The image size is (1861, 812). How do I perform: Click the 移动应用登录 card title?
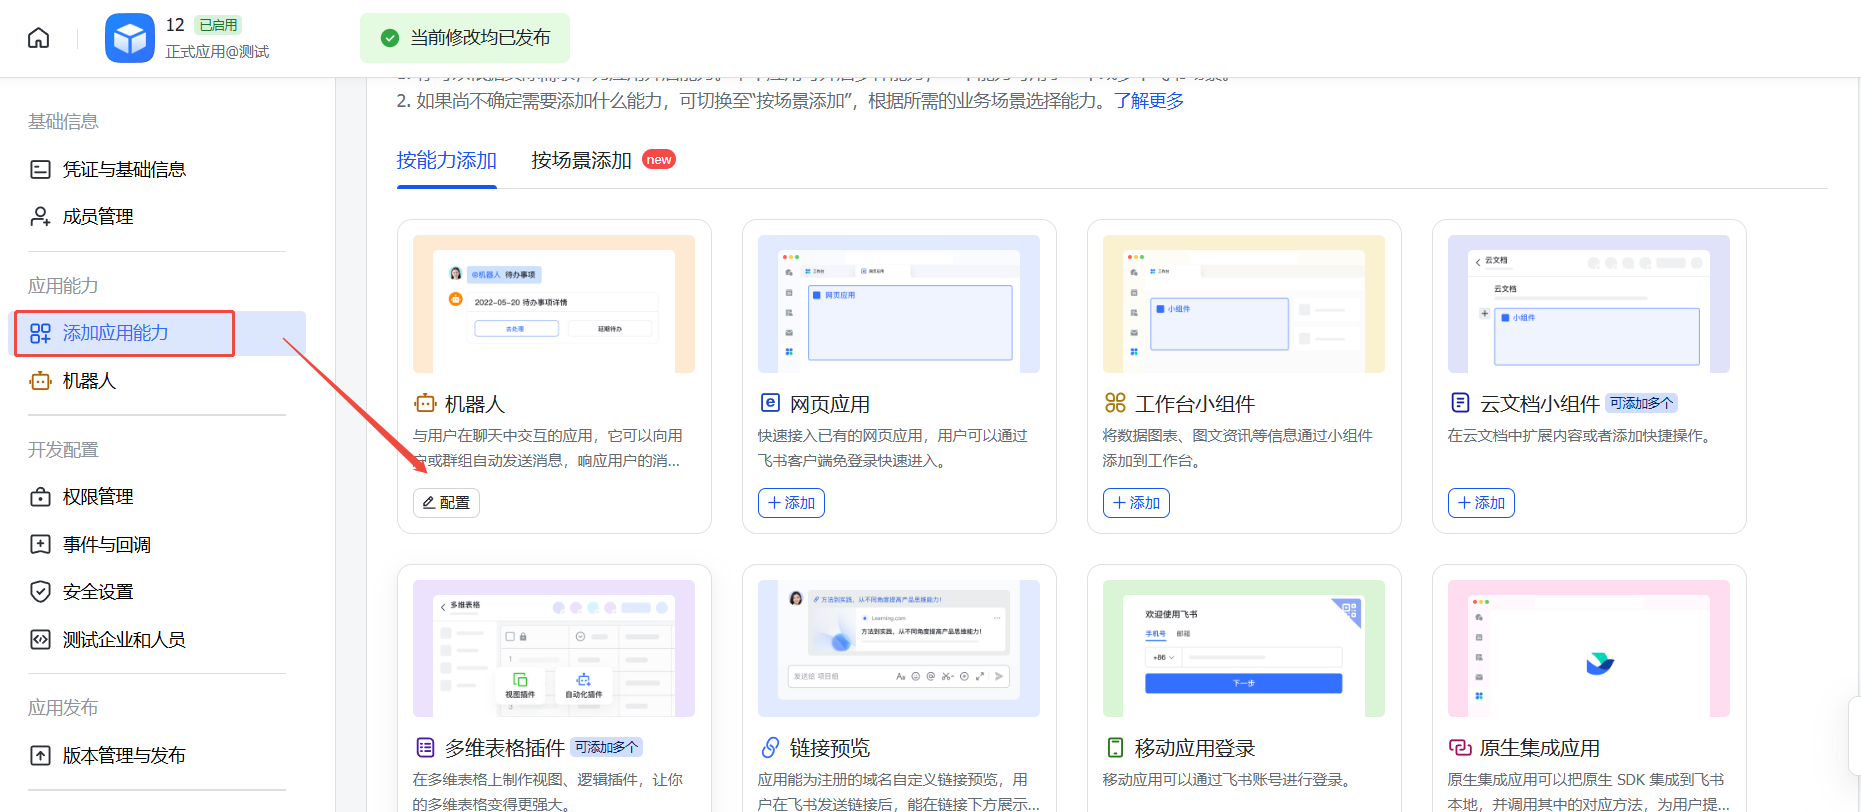[x=1195, y=748]
